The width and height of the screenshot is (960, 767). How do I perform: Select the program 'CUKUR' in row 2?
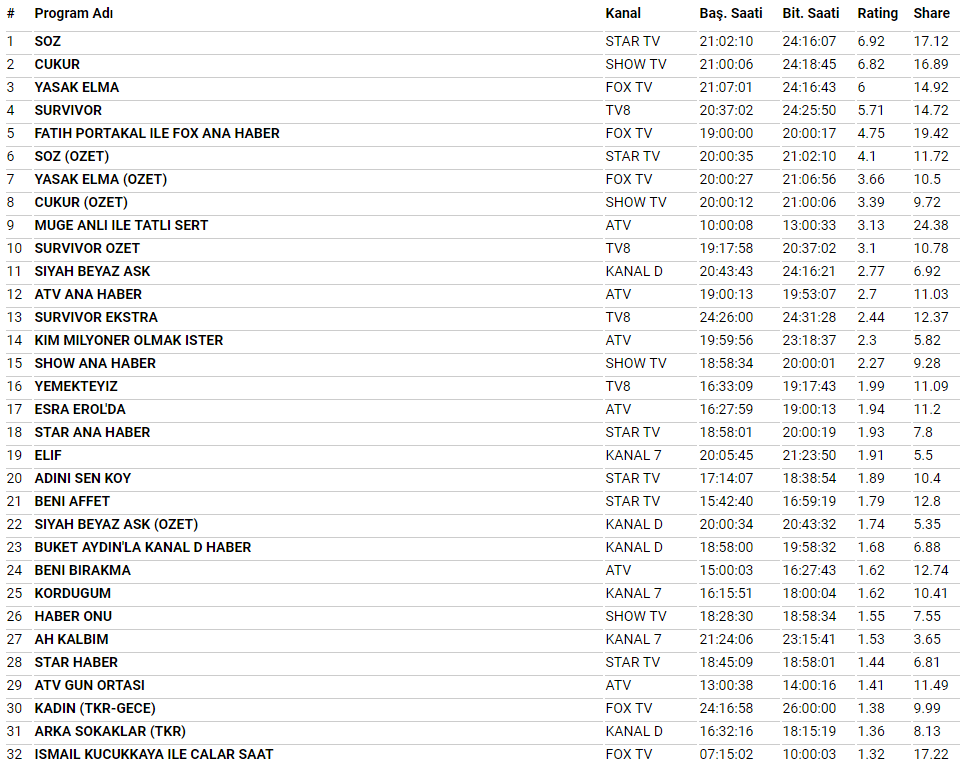tap(57, 64)
